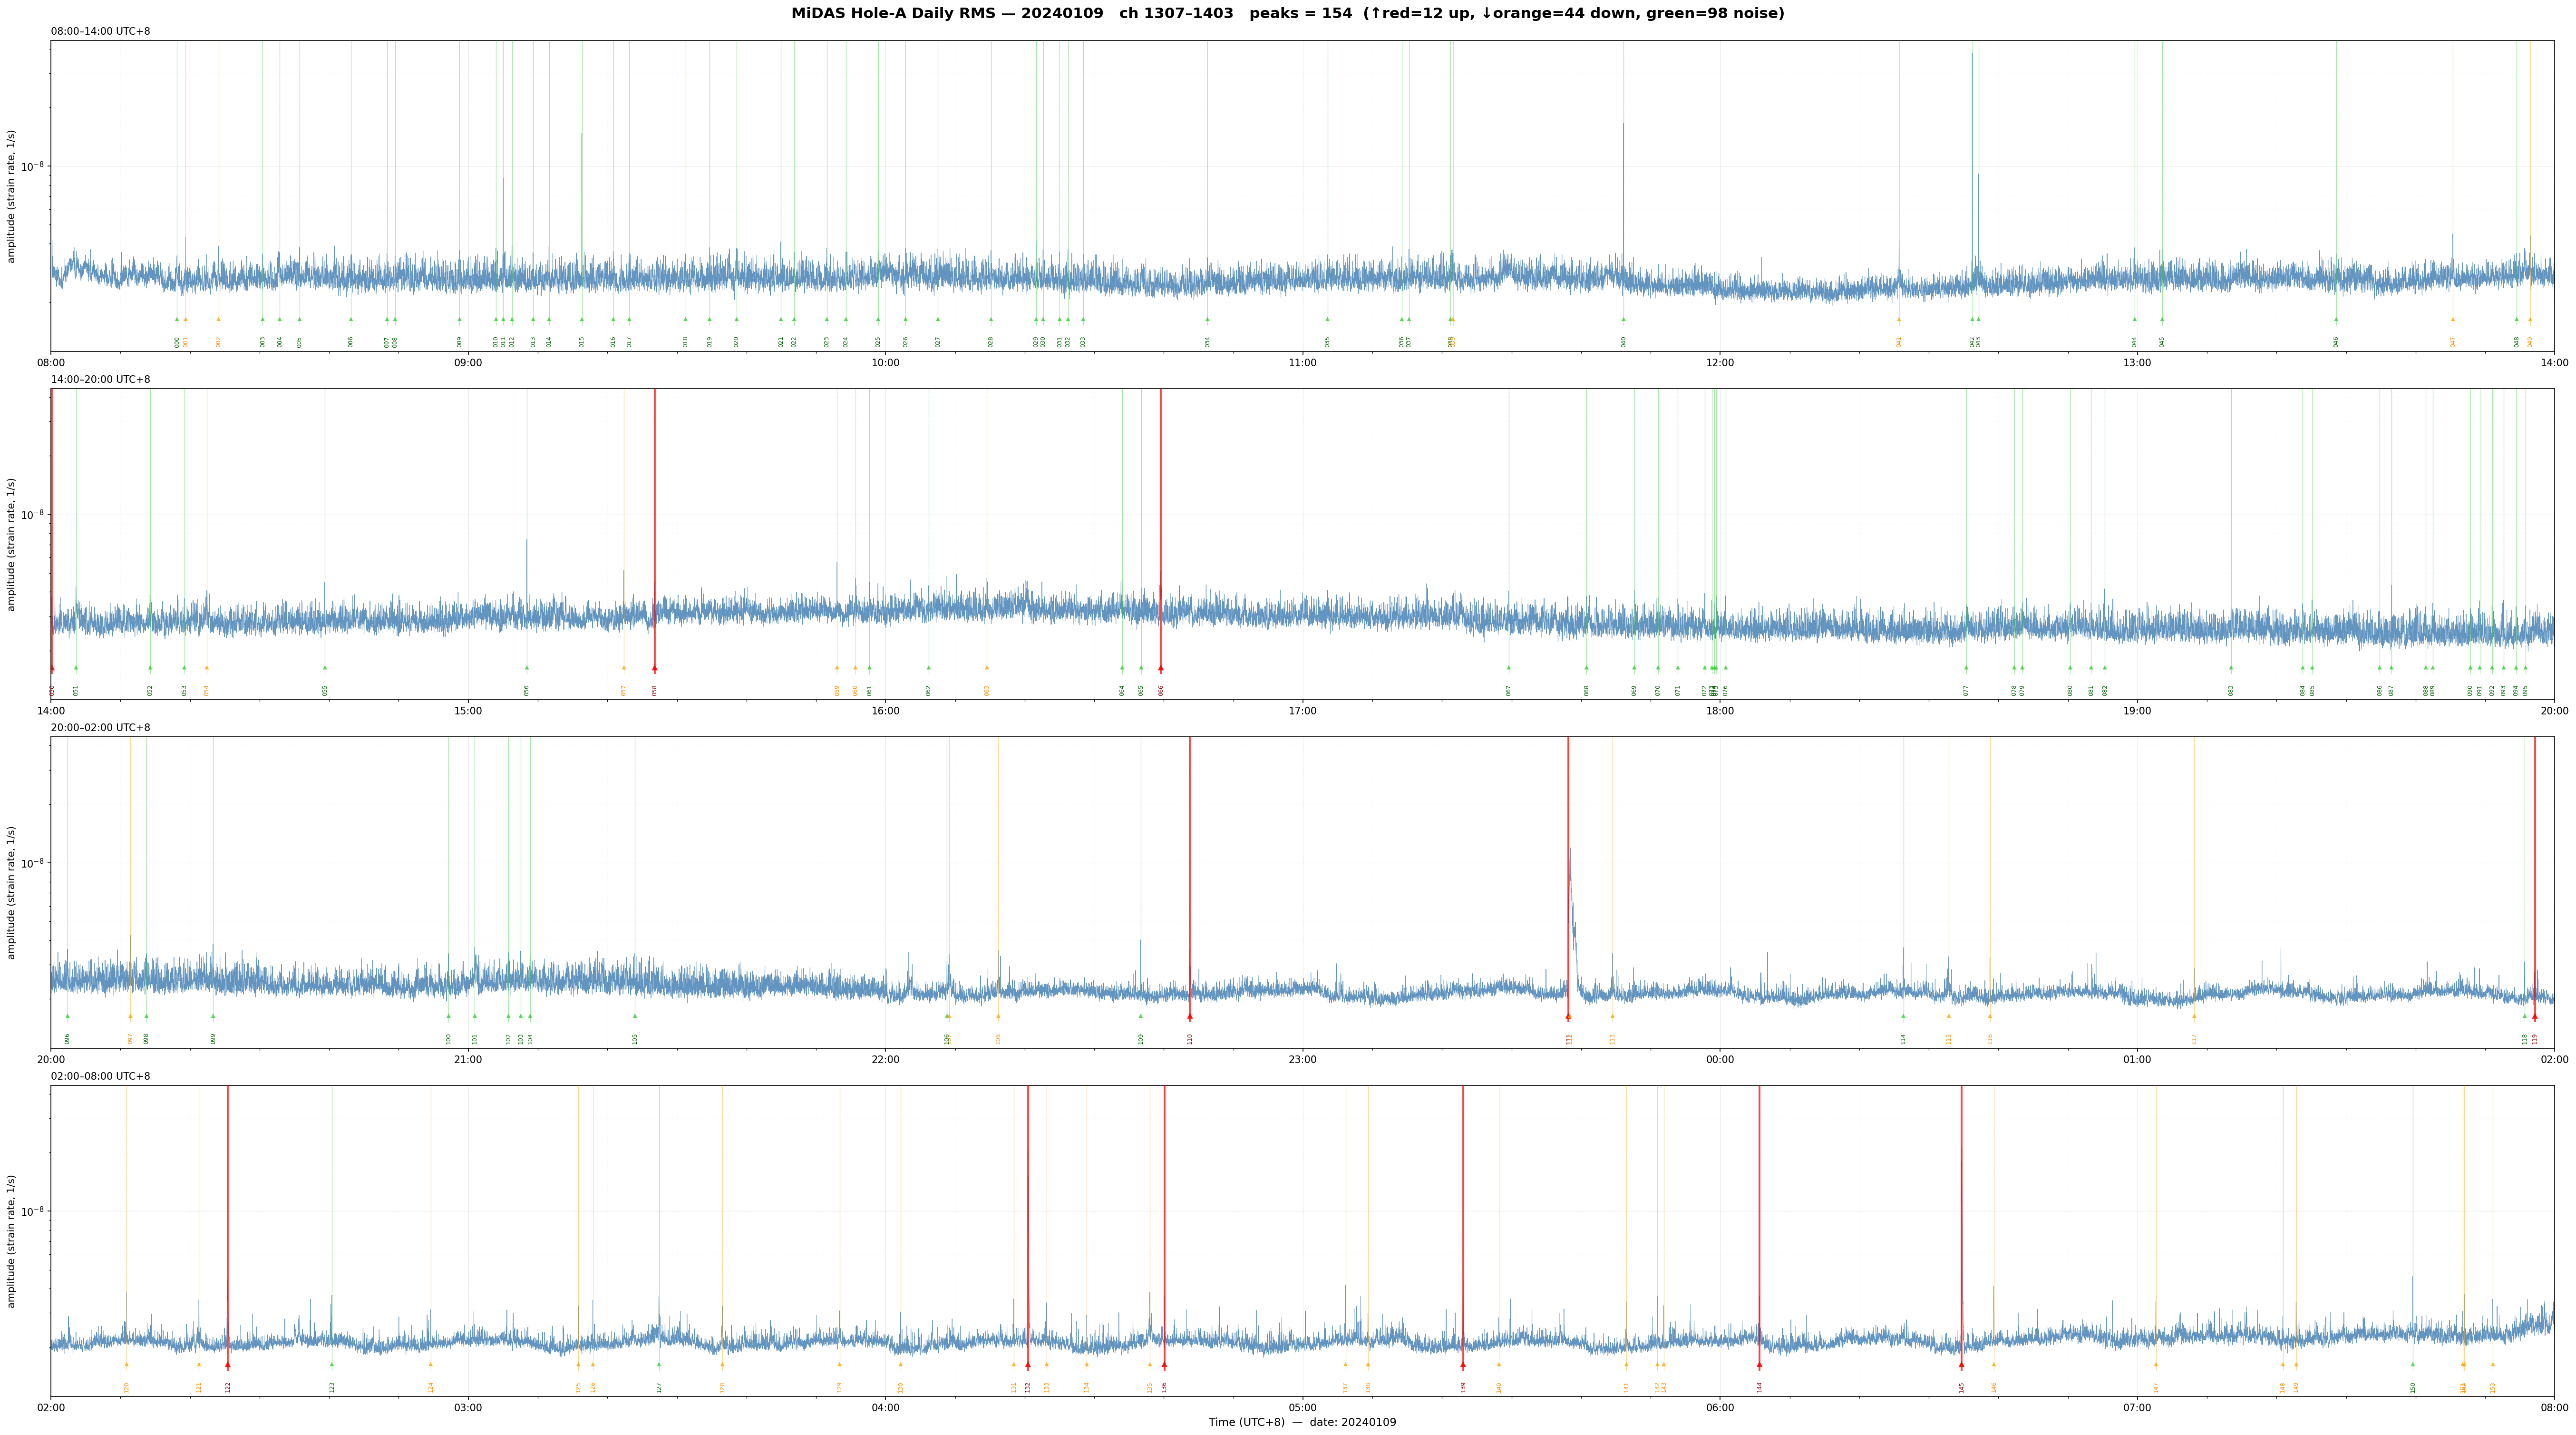
Task: Select the peak number label '096'
Action: point(68,1039)
